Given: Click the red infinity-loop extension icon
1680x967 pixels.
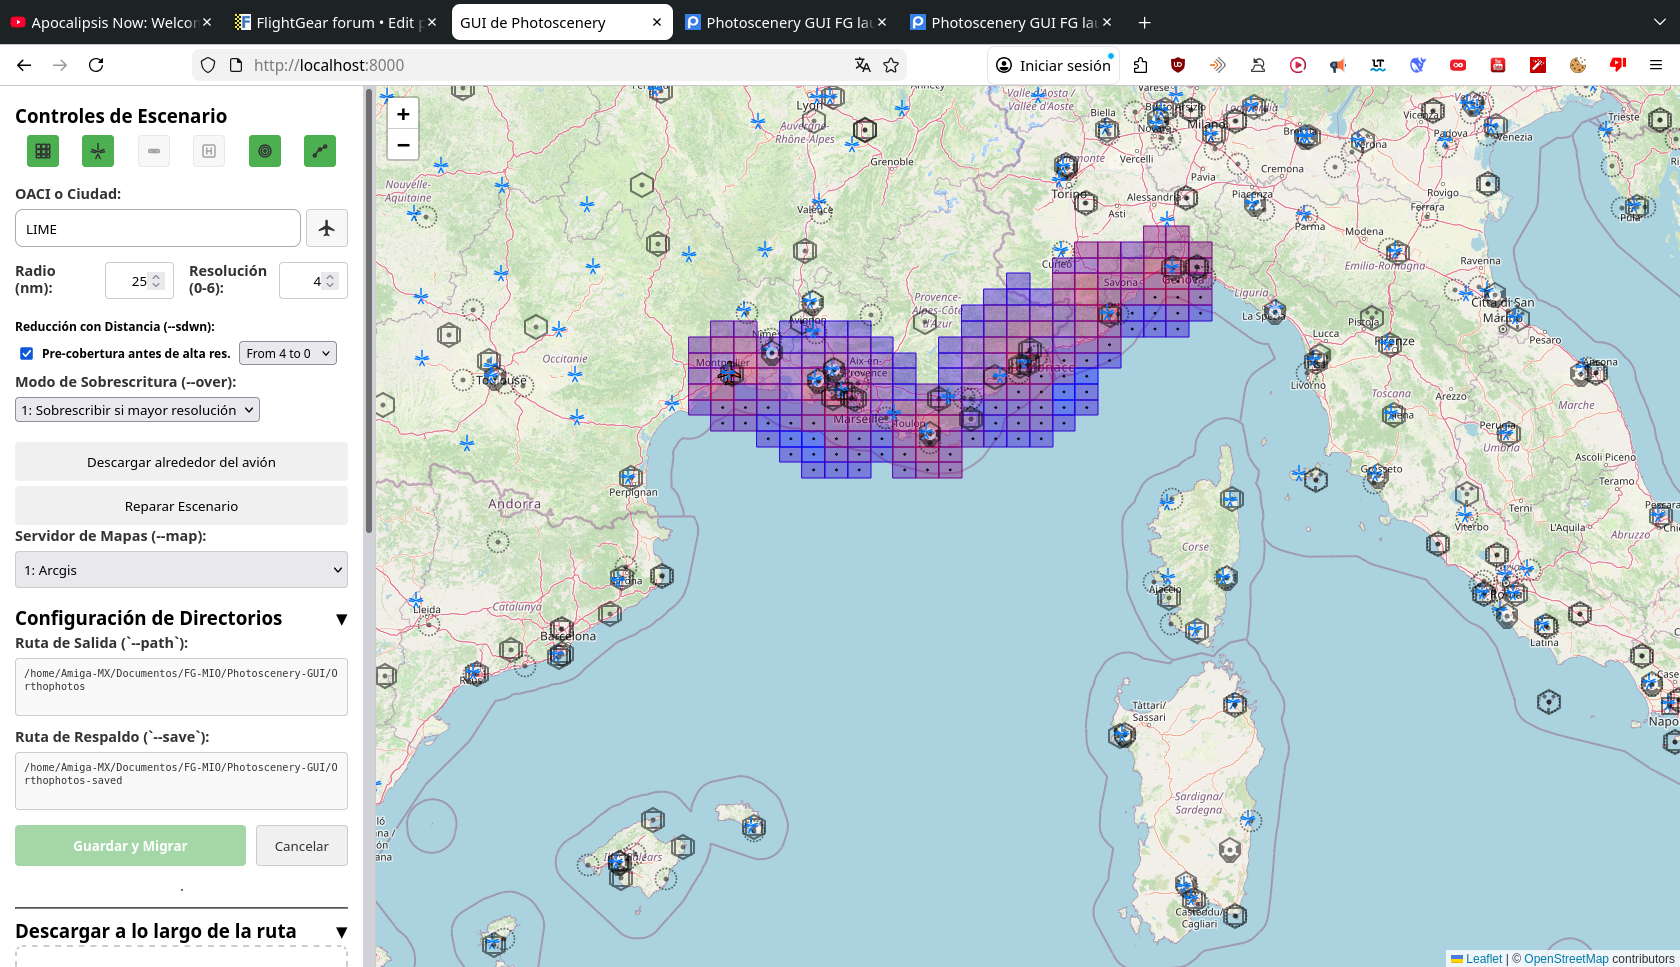Looking at the screenshot, I should pos(1458,65).
